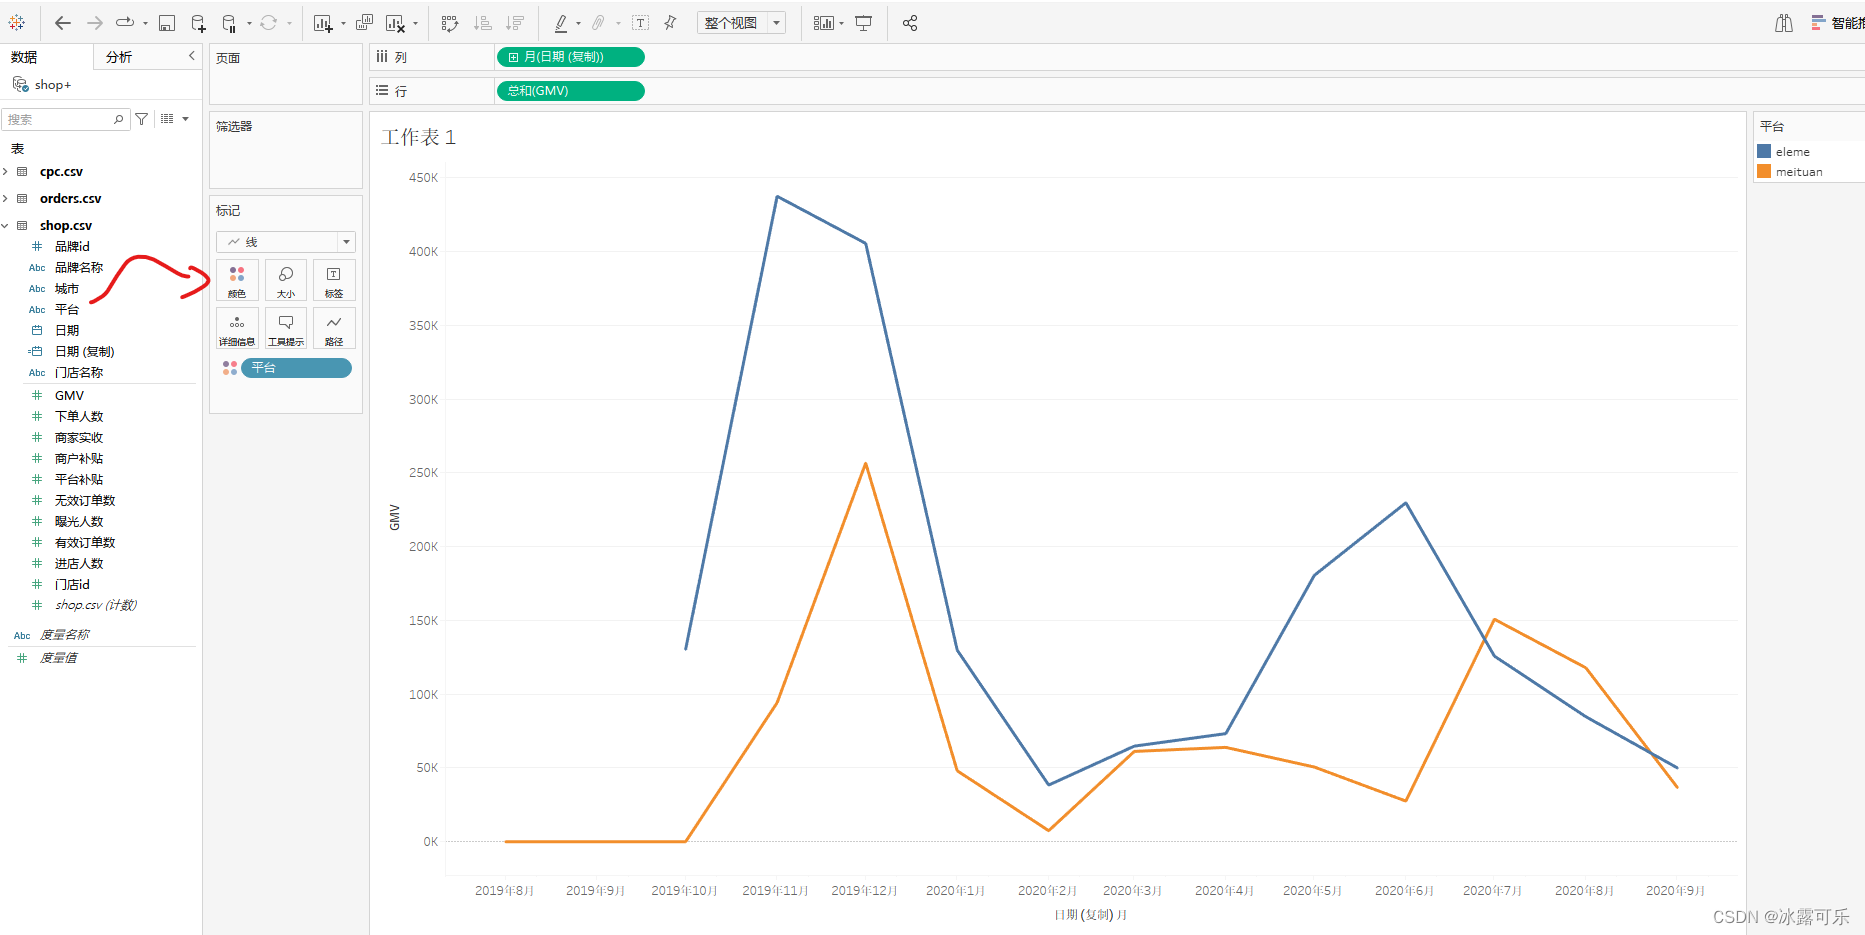Open show/hide cards dropdown arrow
The height and width of the screenshot is (935, 1865).
pos(841,24)
